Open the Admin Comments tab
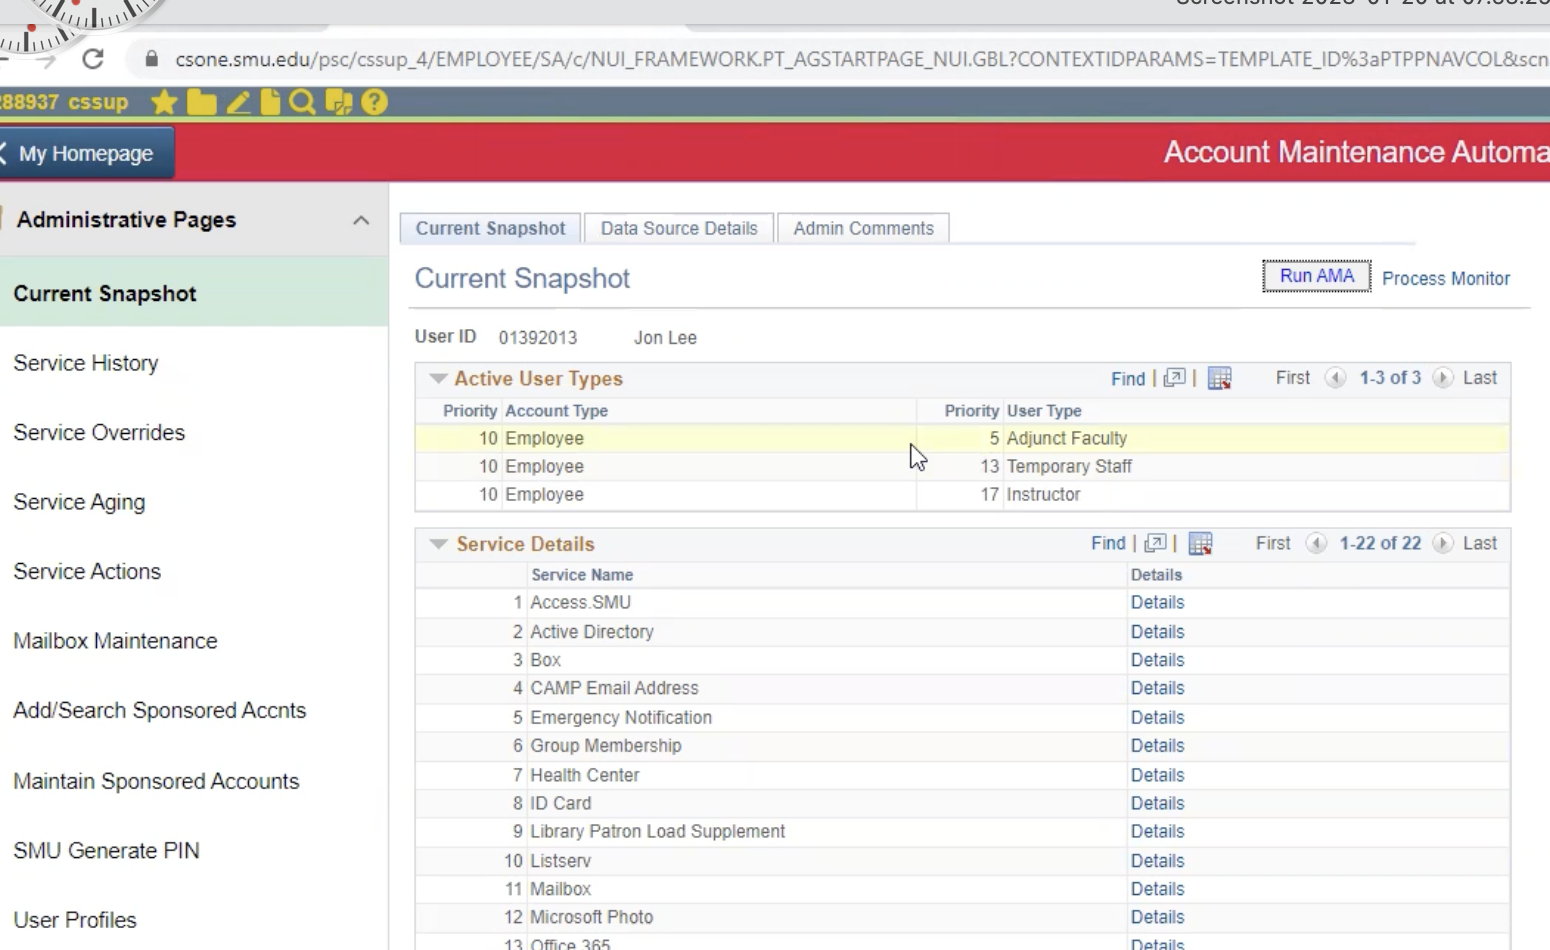The height and width of the screenshot is (950, 1550). [x=863, y=228]
